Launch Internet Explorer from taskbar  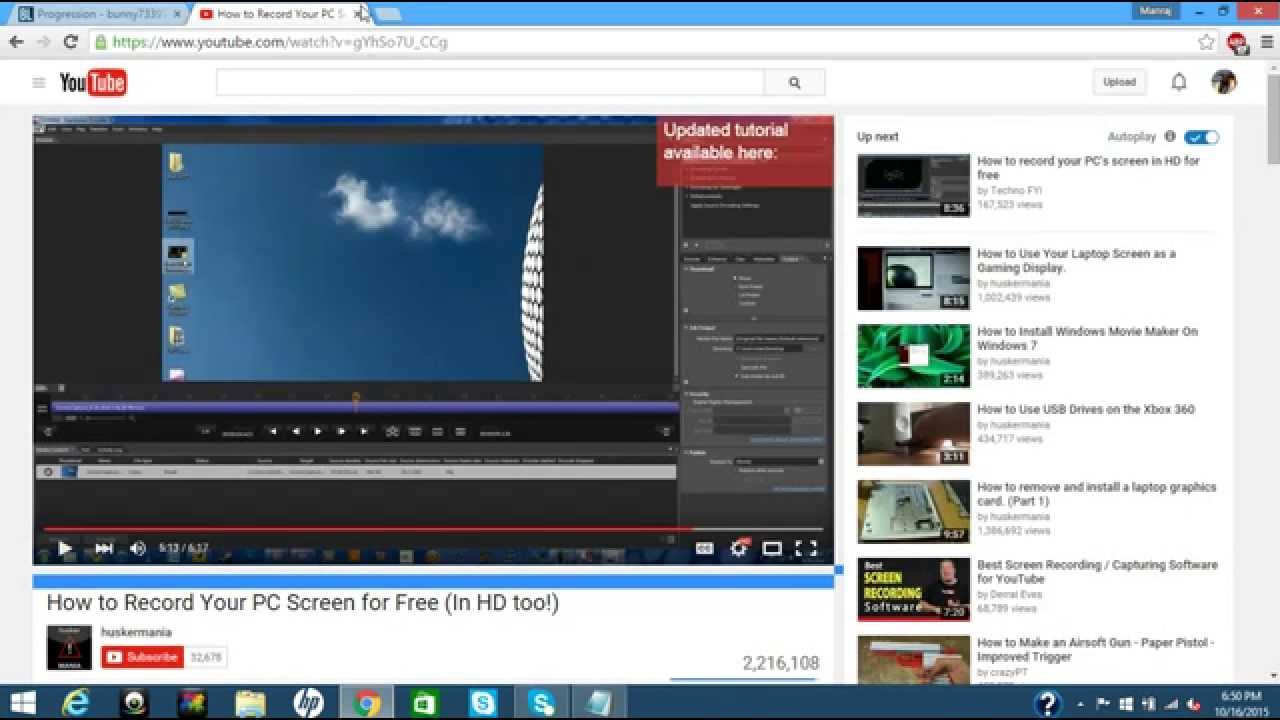76,703
